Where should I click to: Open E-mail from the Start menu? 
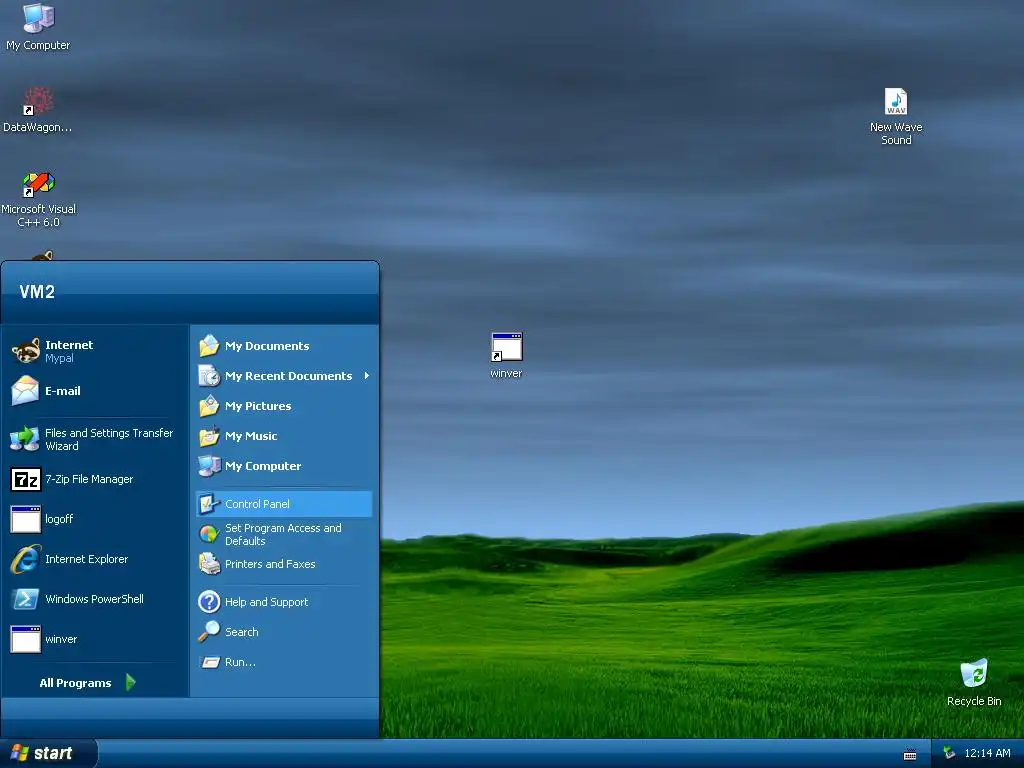[x=95, y=391]
